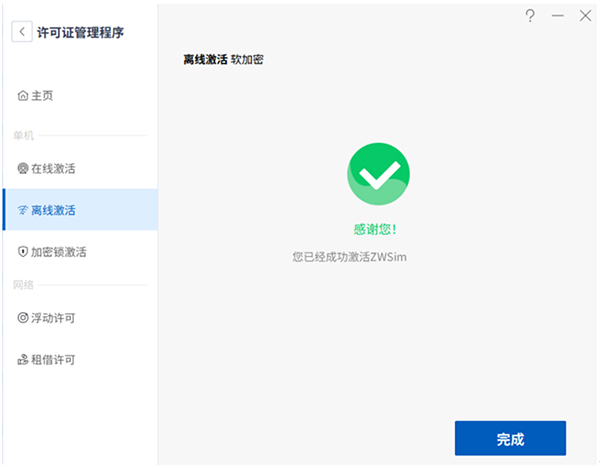Click the borrow icon beside 租借许可

click(x=23, y=359)
